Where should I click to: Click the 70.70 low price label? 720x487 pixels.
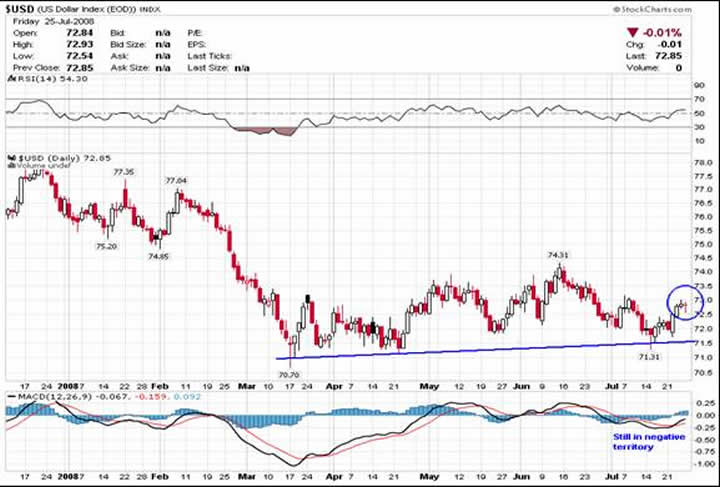click(x=288, y=374)
